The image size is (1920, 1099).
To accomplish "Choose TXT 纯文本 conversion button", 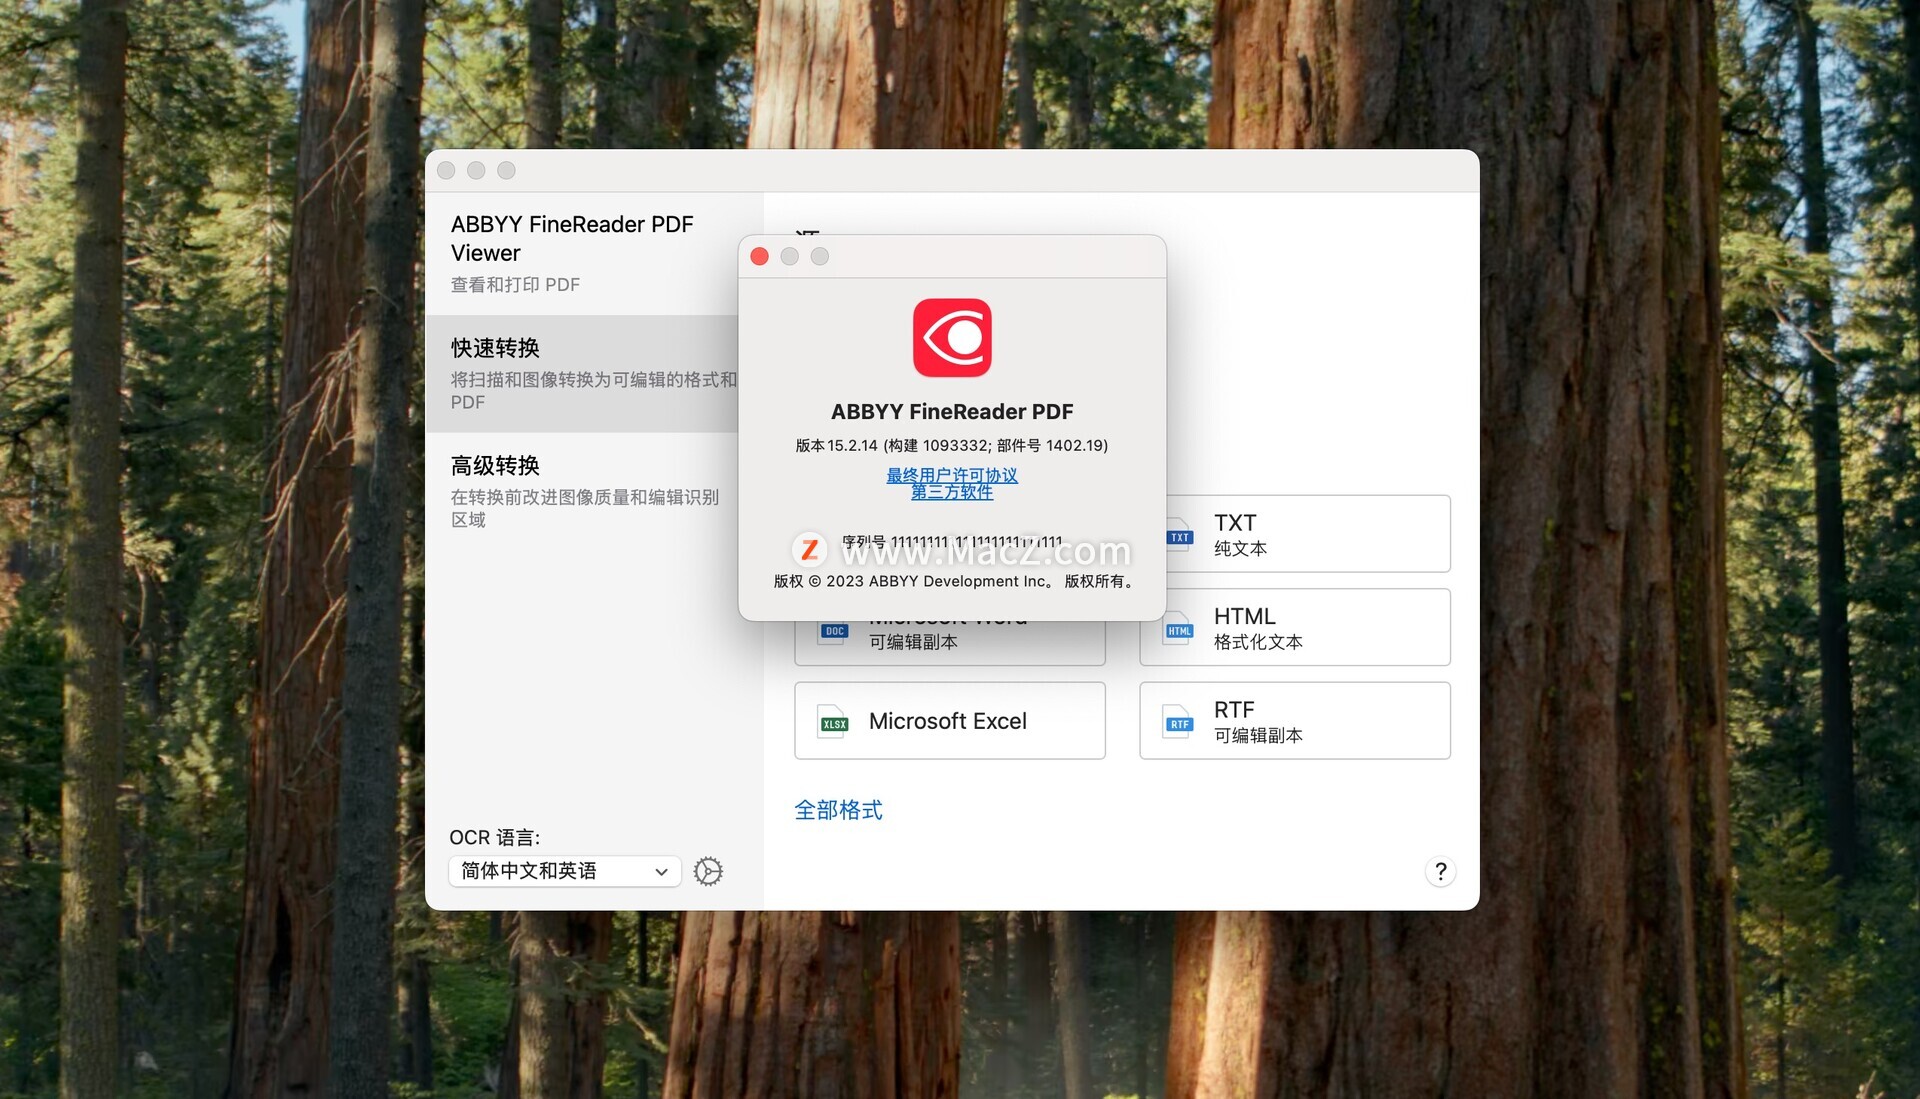I will click(1308, 534).
